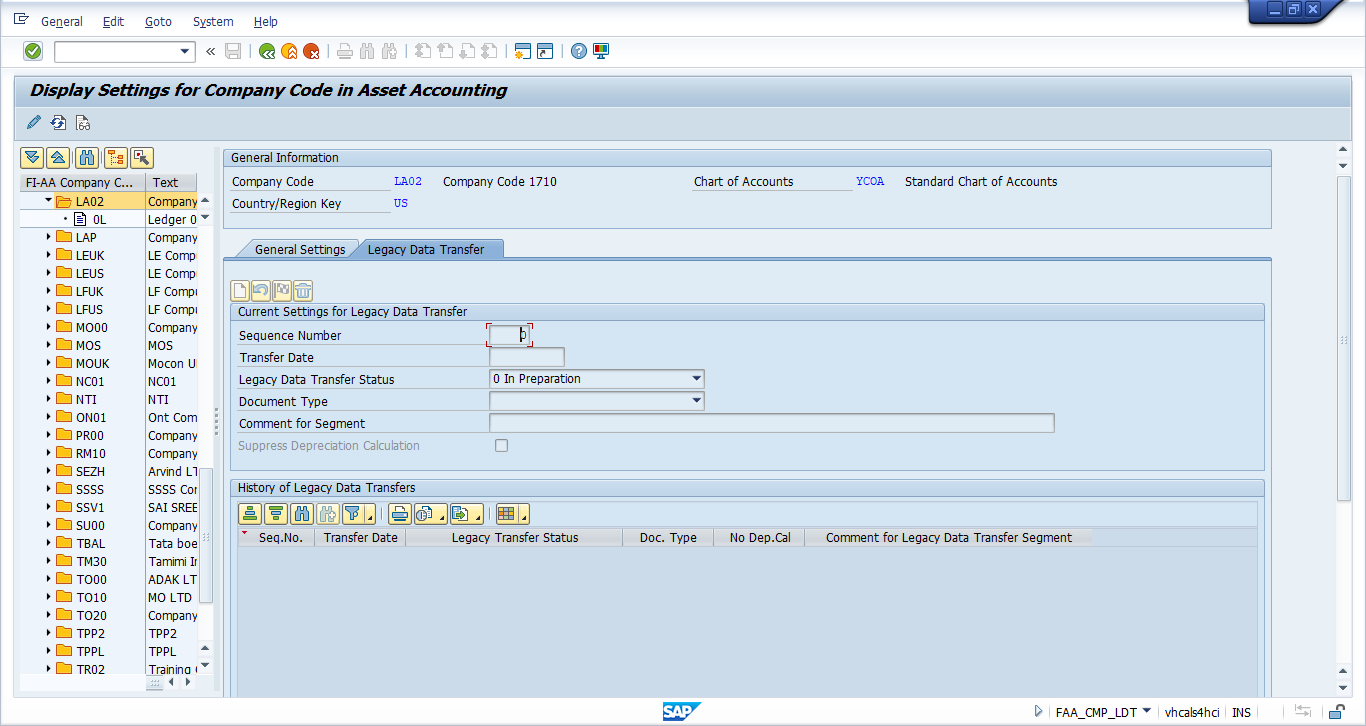
Task: Click the Expand All tree icon
Action: 32,157
